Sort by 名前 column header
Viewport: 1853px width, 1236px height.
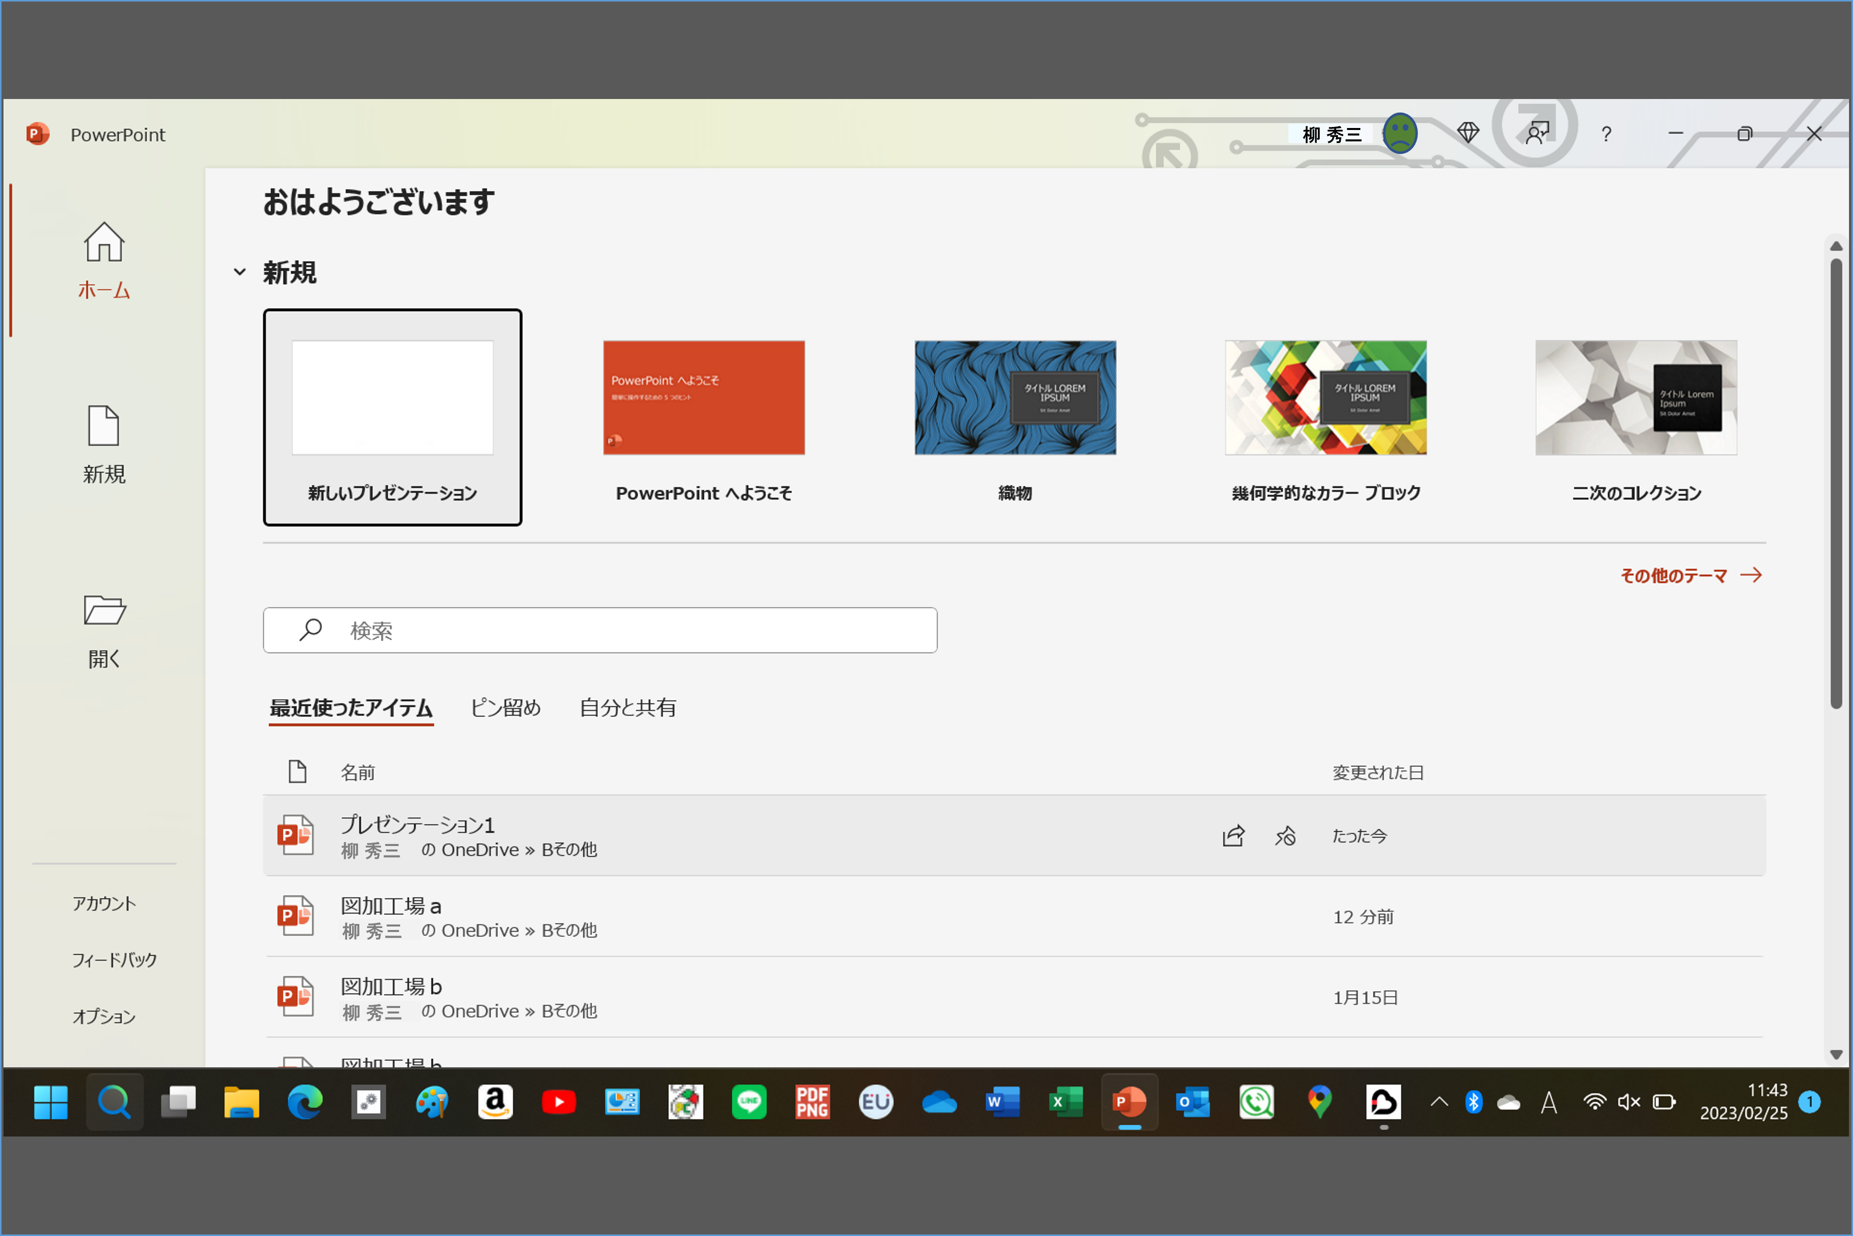358,772
